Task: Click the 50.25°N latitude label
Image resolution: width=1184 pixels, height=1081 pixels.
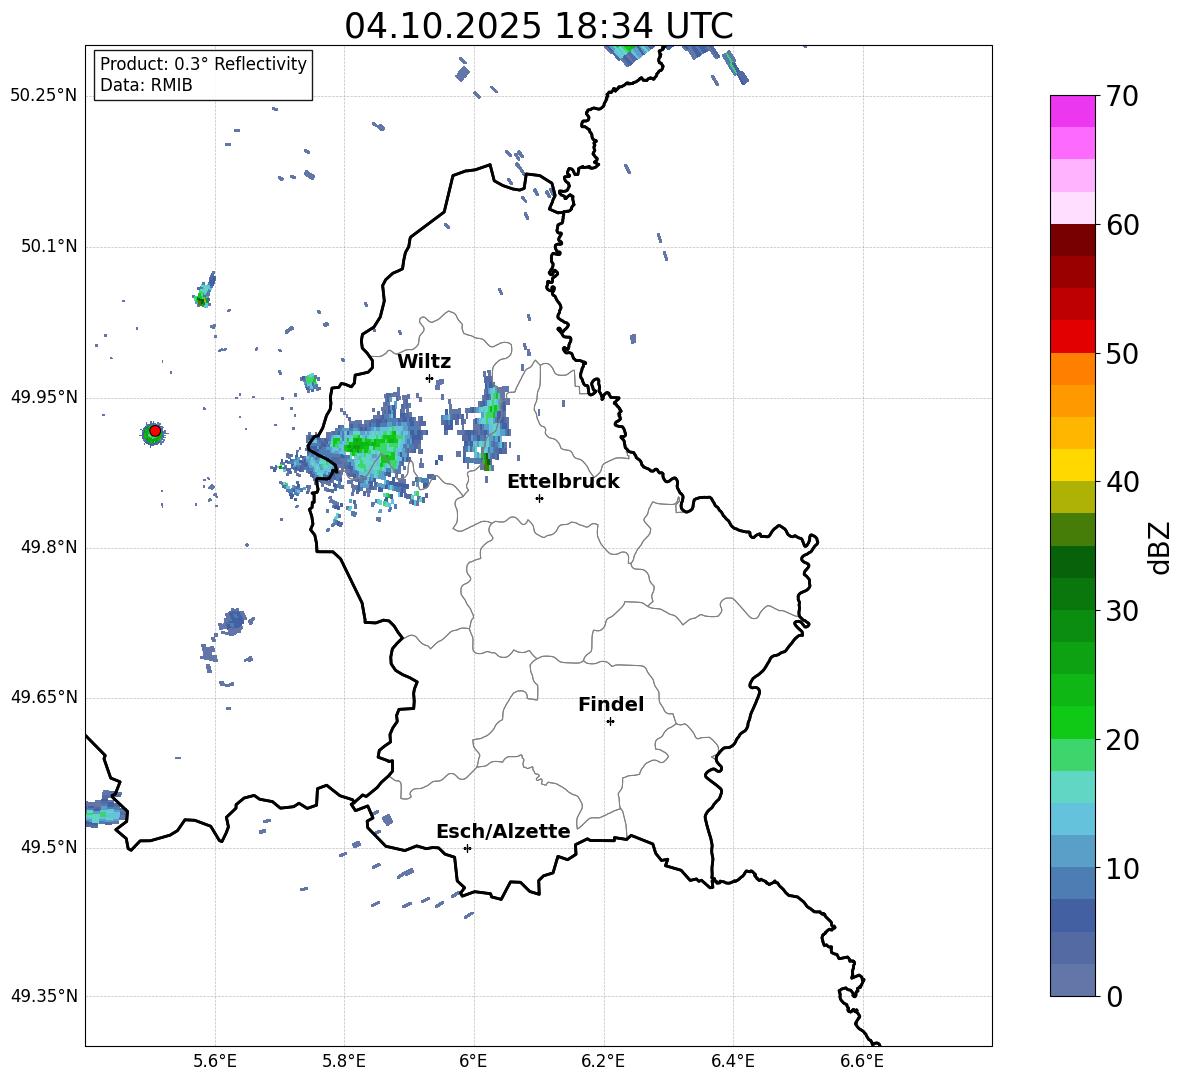Action: click(x=44, y=96)
